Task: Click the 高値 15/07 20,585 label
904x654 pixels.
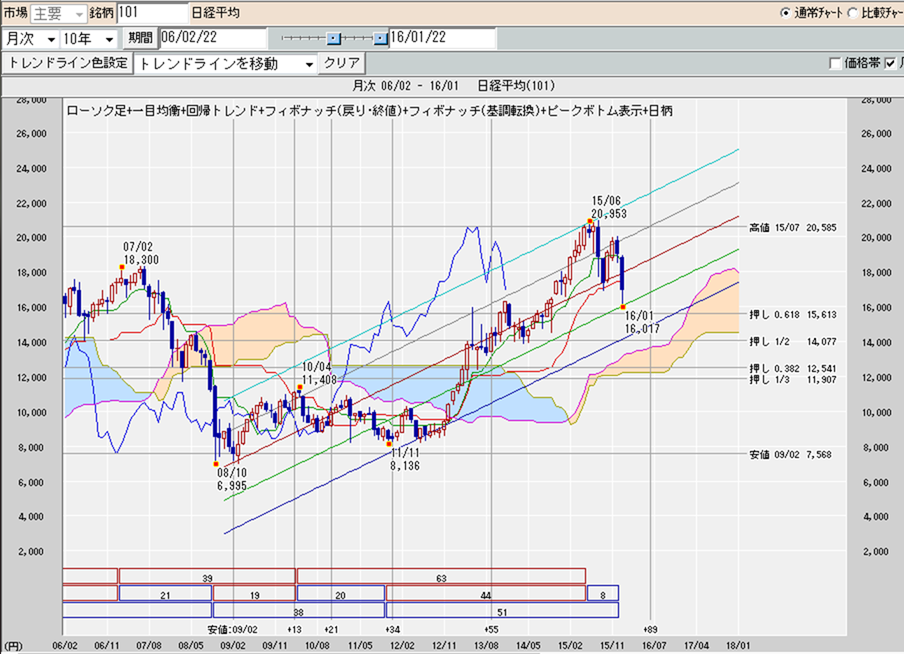Action: pyautogui.click(x=793, y=228)
